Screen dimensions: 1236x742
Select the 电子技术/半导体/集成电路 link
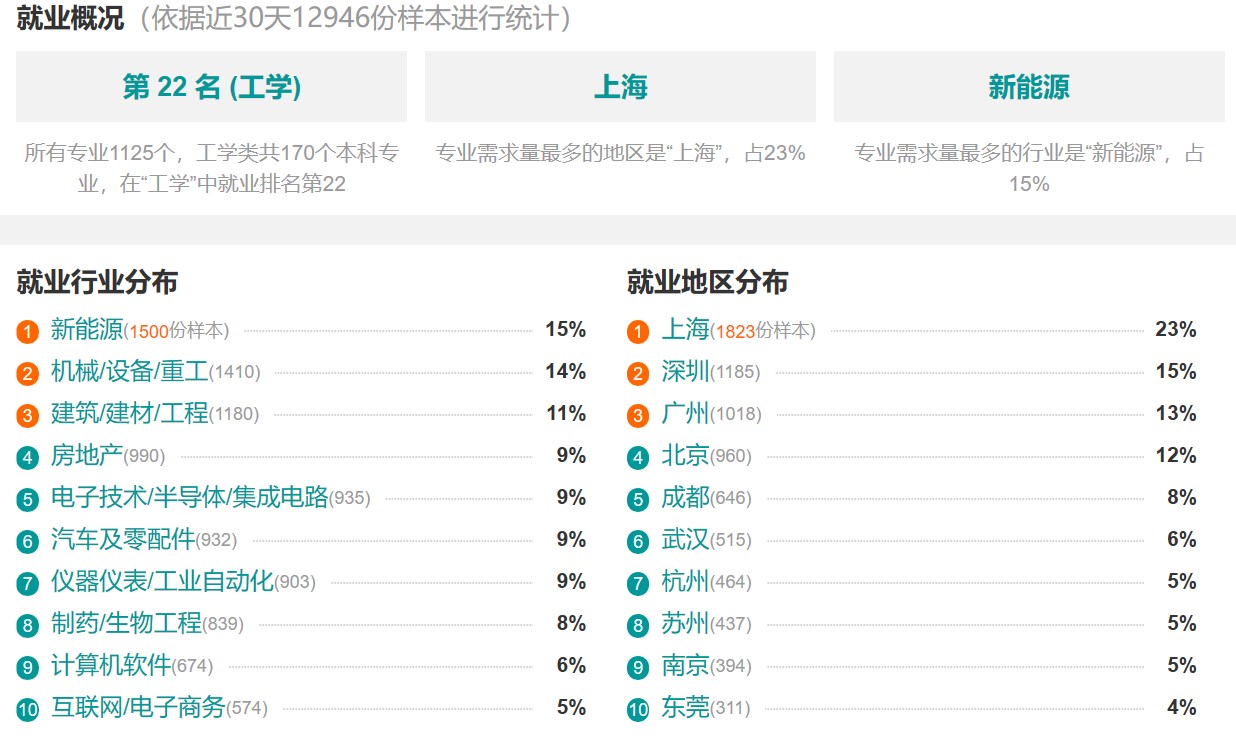(189, 497)
